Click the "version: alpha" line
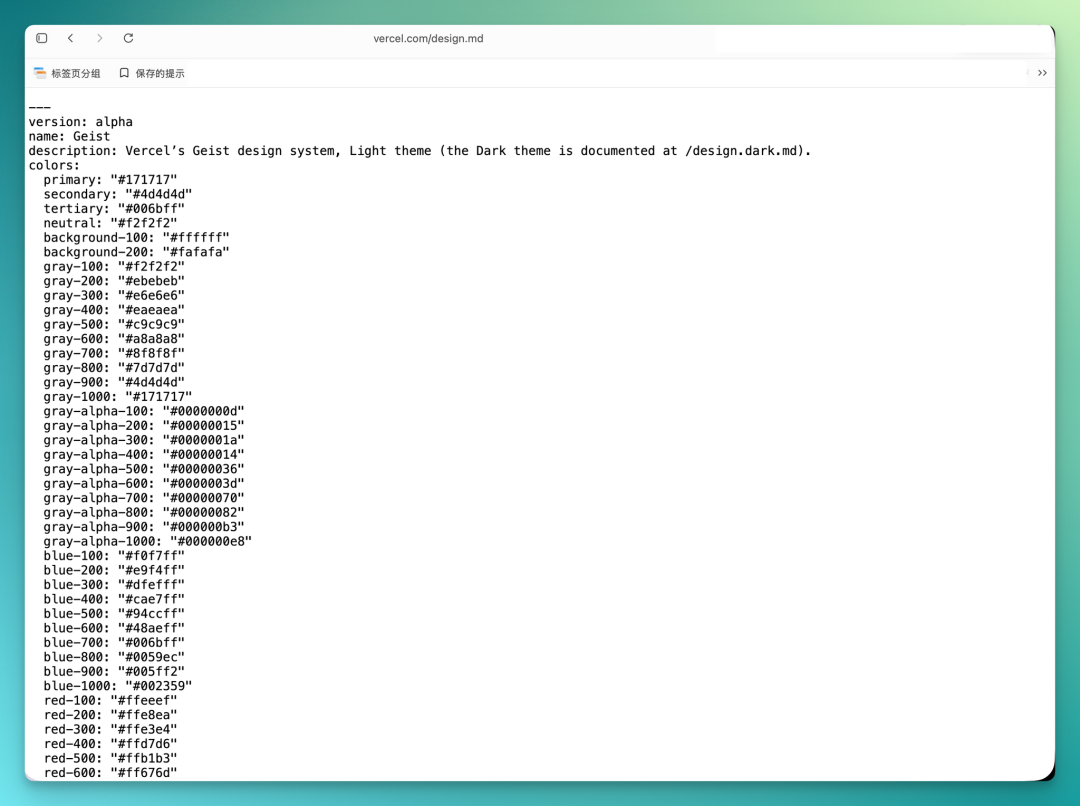Screen dimensions: 1080x806 81,122
